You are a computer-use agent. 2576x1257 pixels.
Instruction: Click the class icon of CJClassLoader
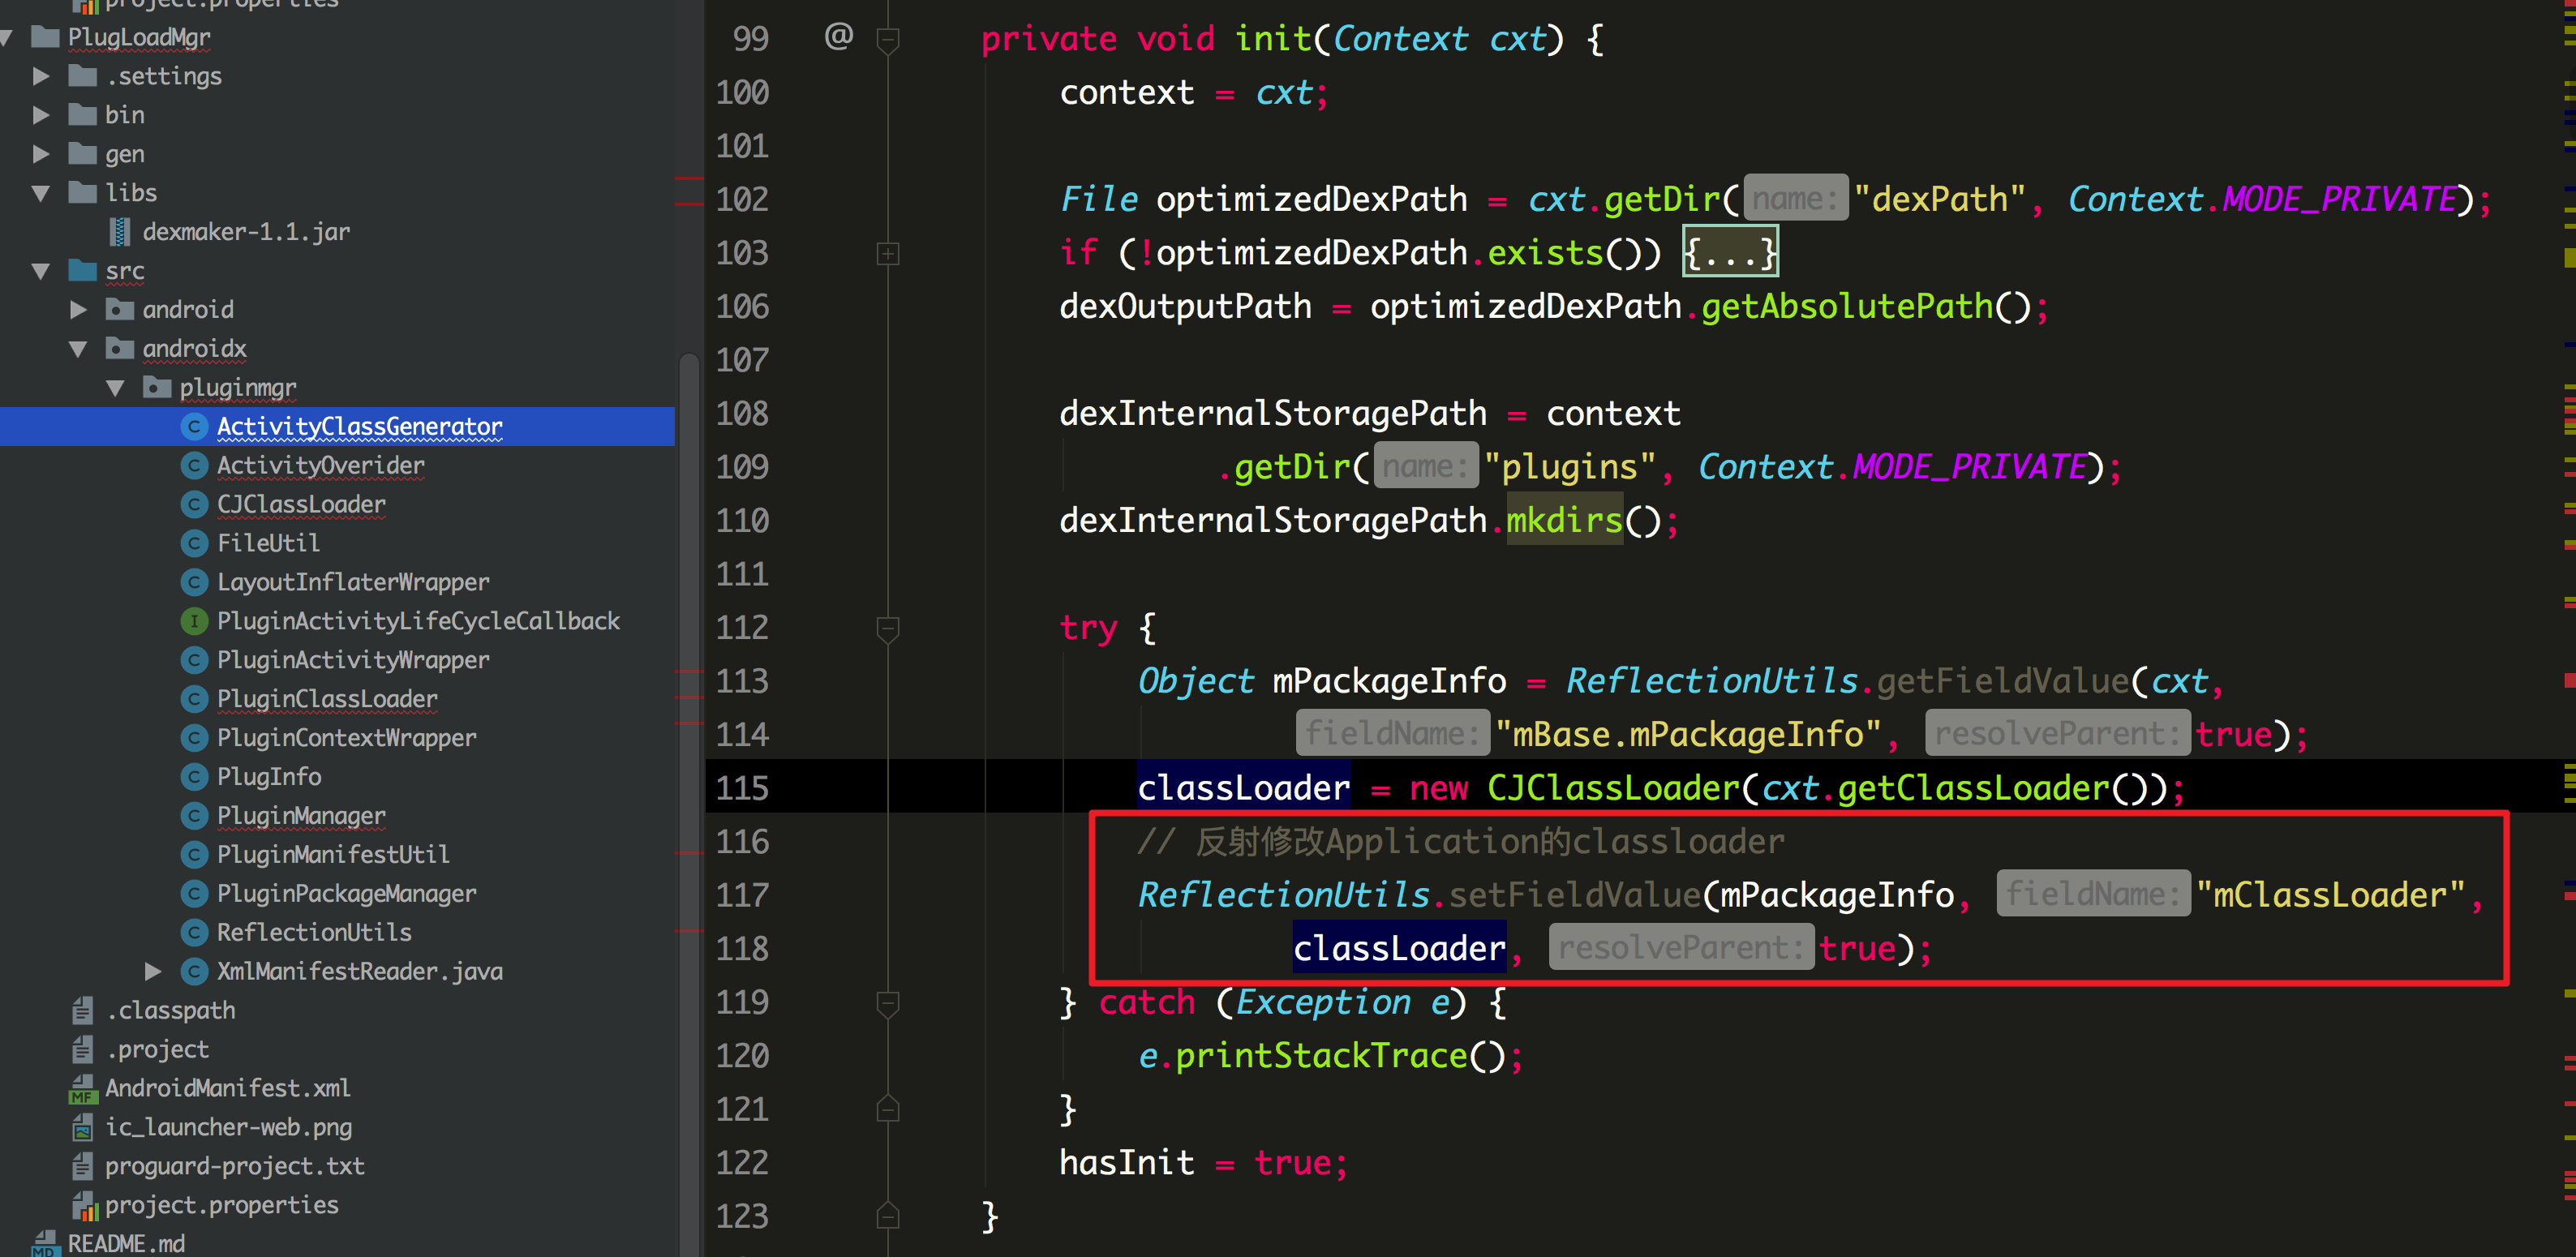pos(194,504)
